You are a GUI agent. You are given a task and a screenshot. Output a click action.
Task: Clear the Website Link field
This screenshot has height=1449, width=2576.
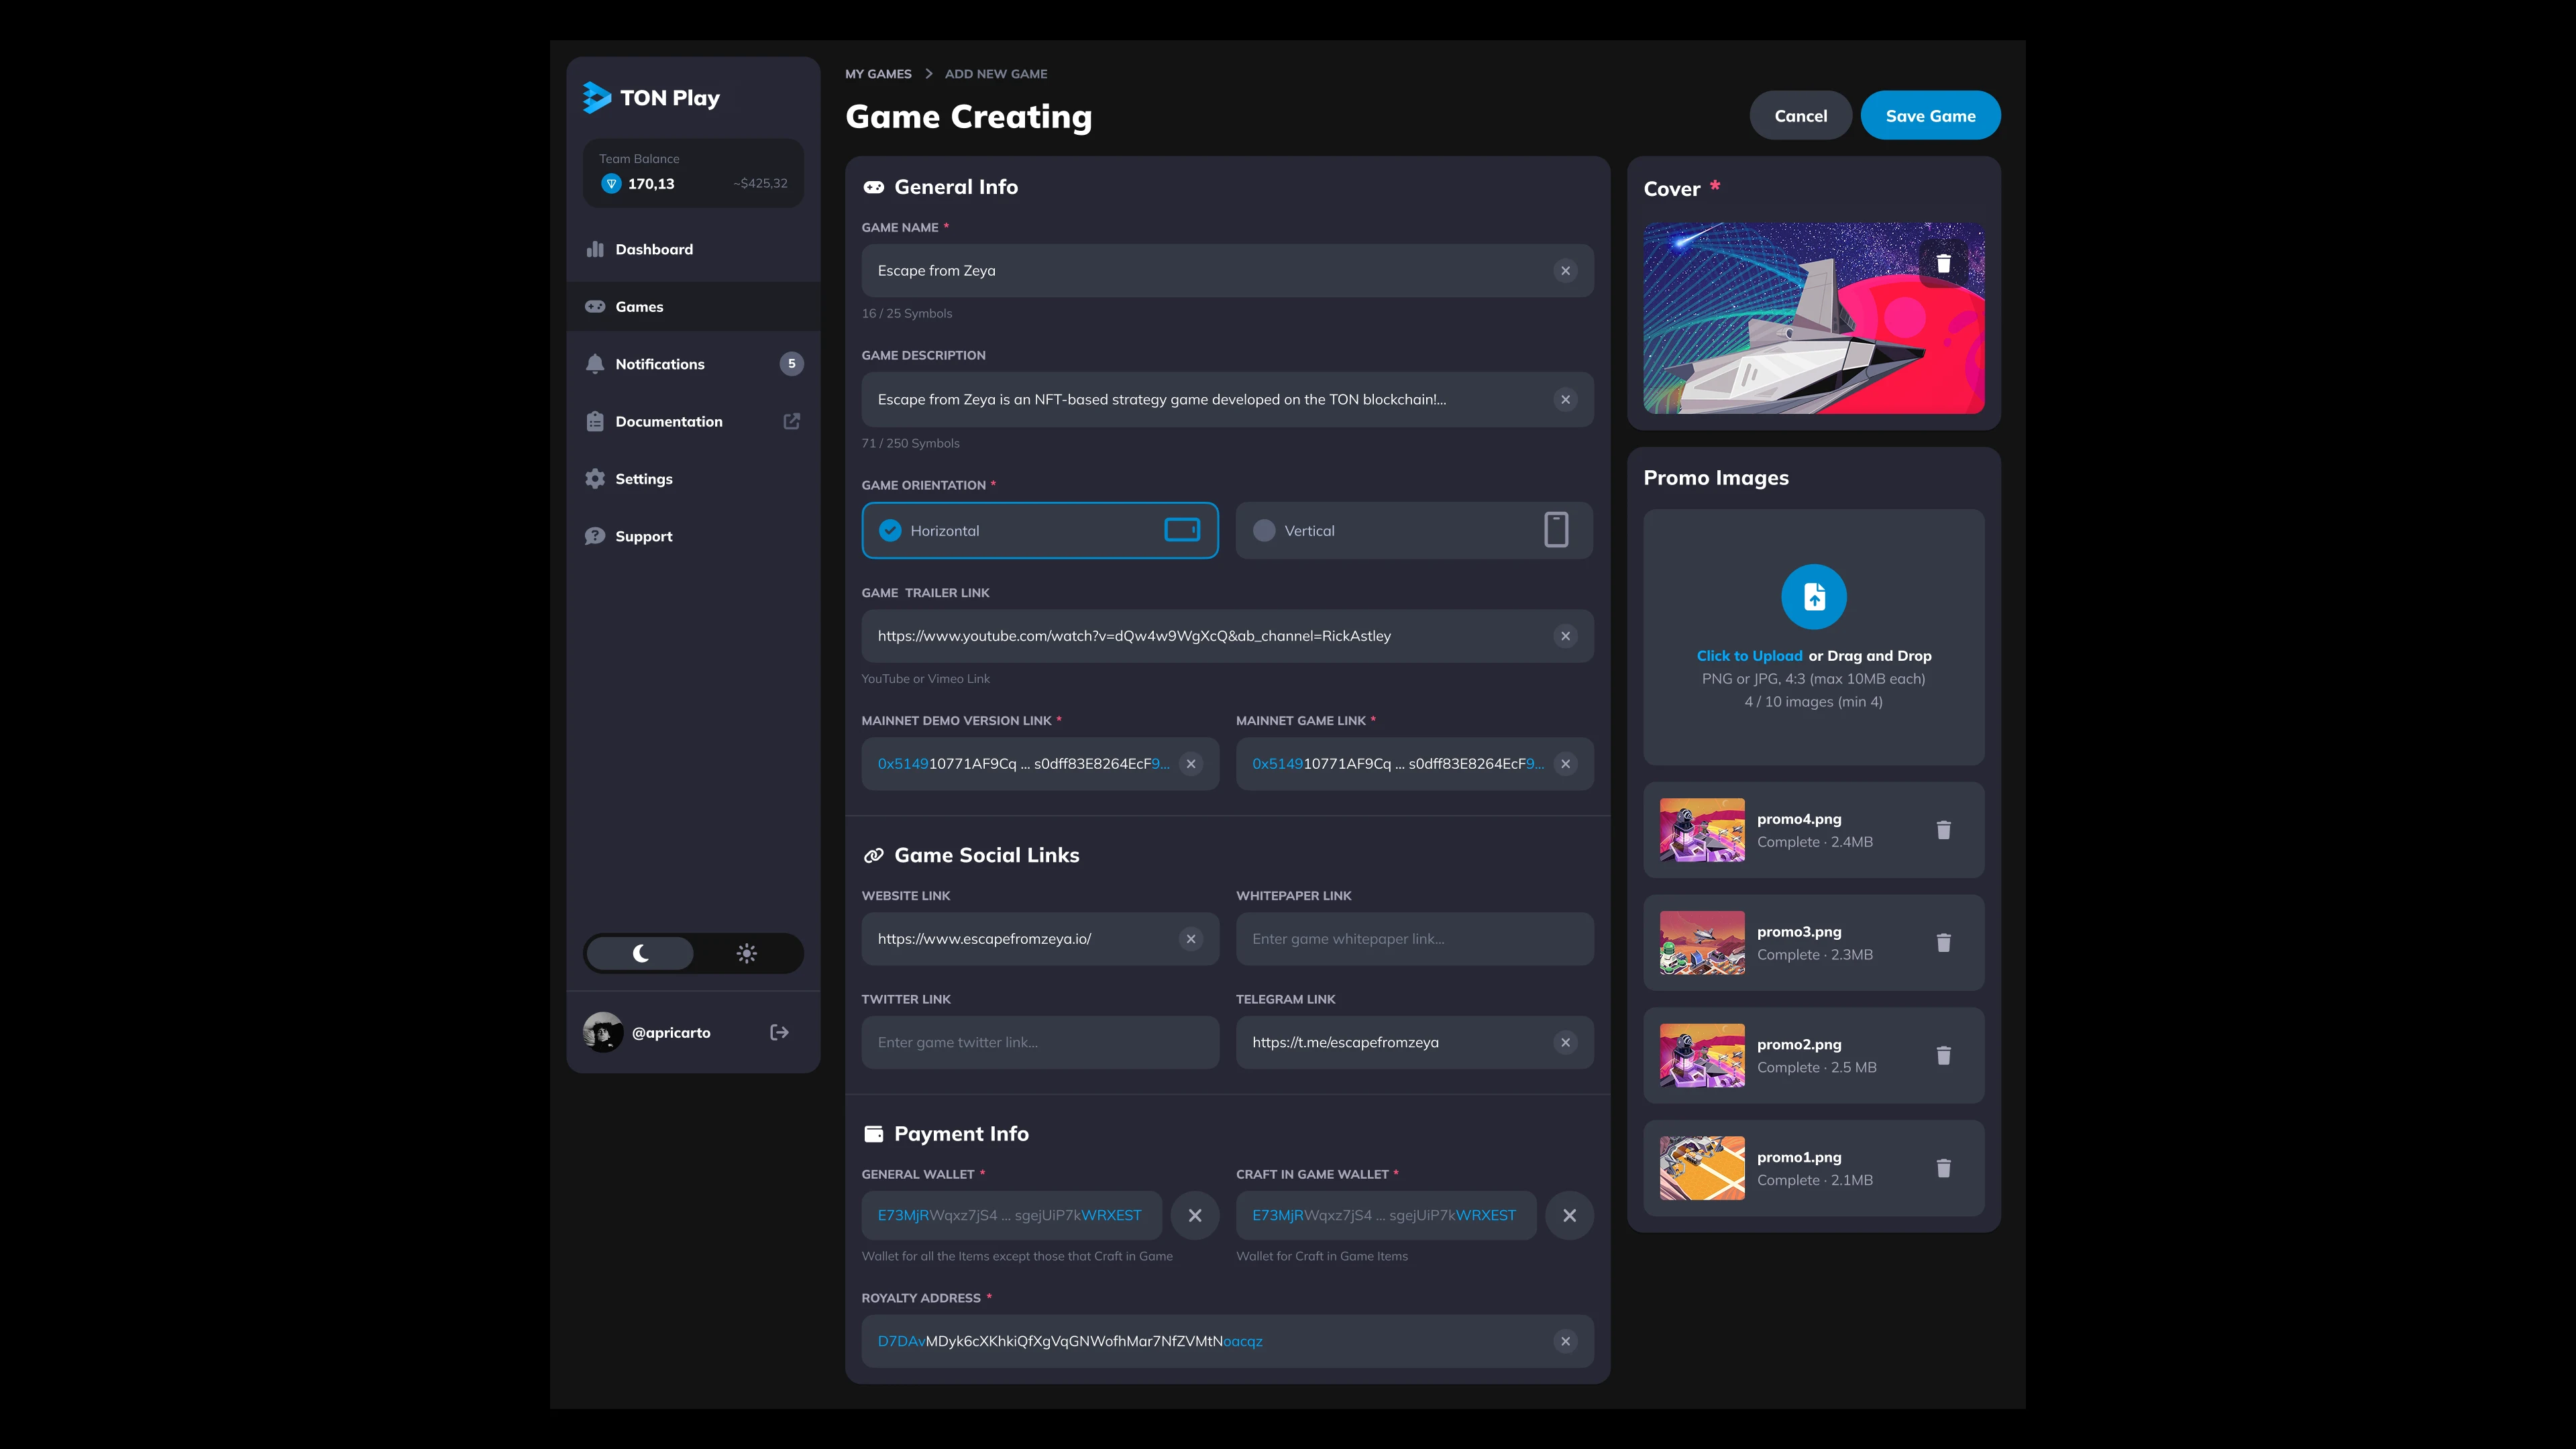coord(1190,939)
